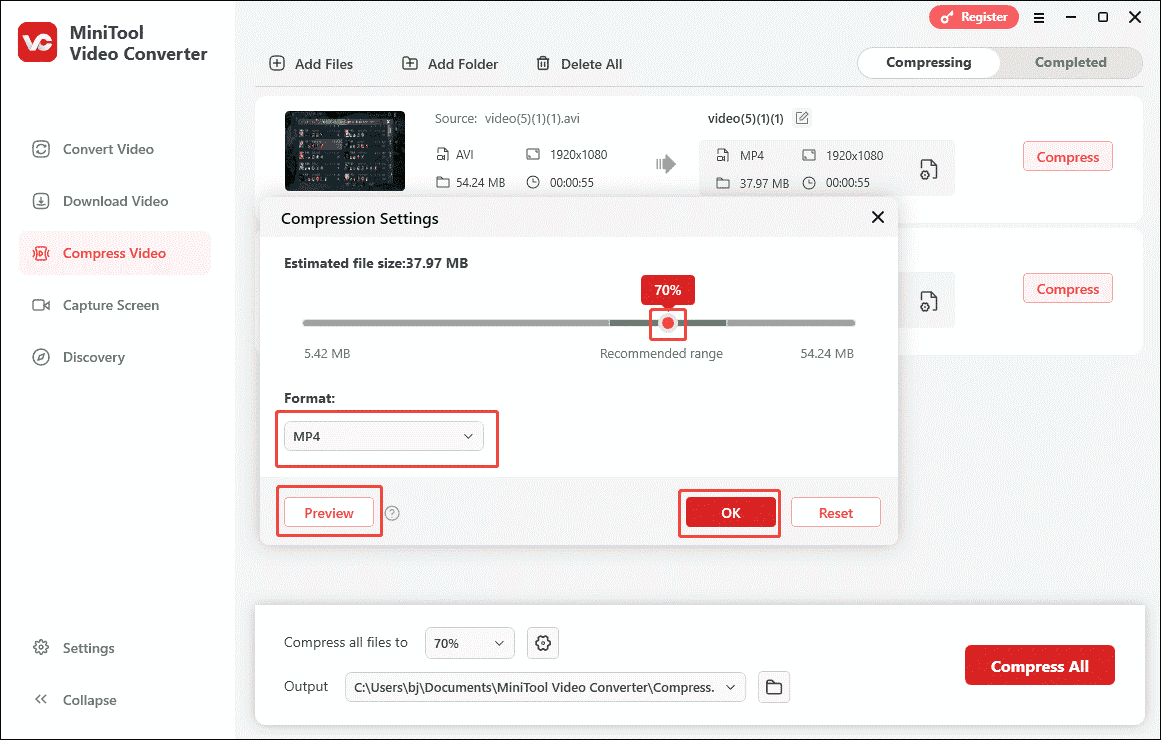The width and height of the screenshot is (1161, 740).
Task: Open the Compress all files to 70% dropdown
Action: 469,643
